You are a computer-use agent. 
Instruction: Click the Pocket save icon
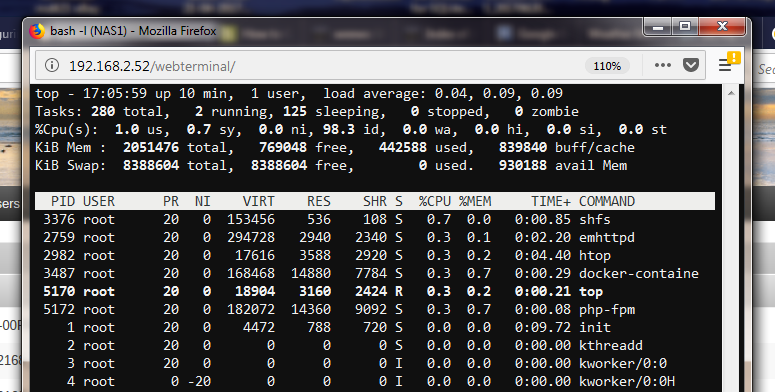pyautogui.click(x=690, y=65)
